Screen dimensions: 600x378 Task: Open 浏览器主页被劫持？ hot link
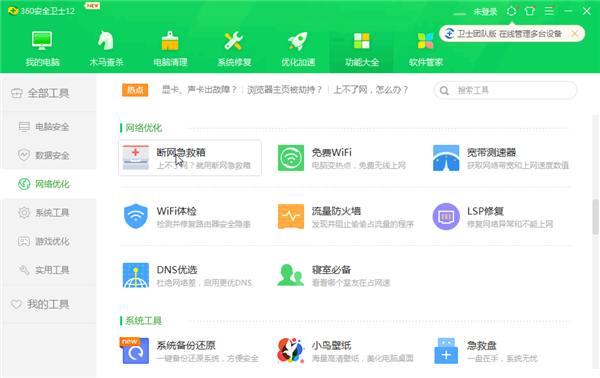tap(285, 90)
